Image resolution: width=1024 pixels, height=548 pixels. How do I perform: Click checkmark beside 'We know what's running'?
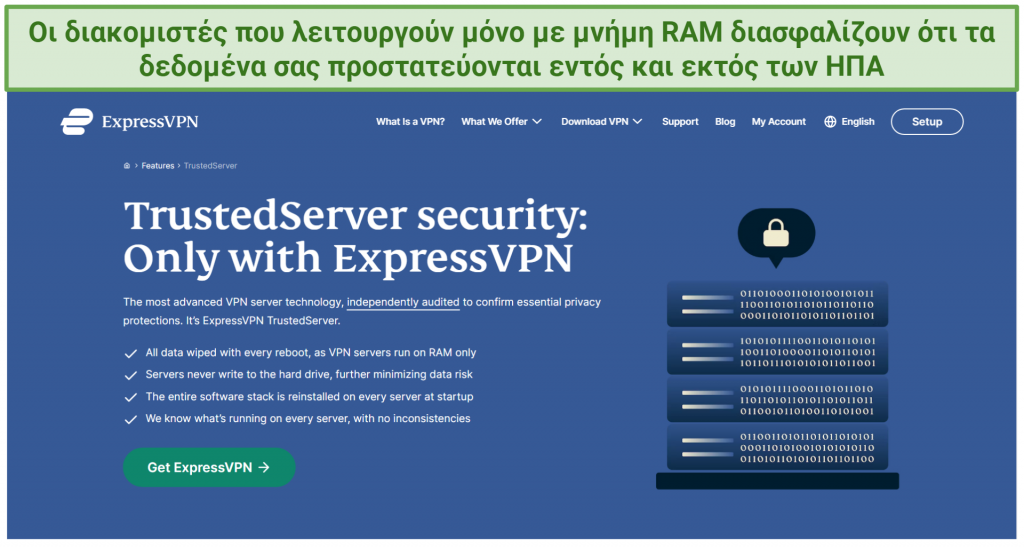[x=131, y=419]
